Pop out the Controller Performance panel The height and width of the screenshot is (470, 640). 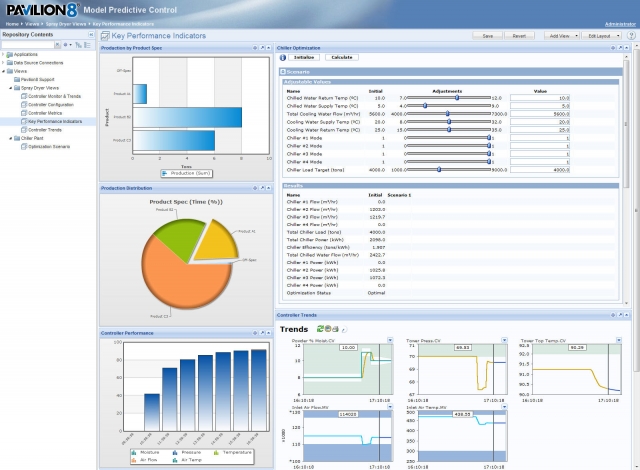tap(262, 333)
